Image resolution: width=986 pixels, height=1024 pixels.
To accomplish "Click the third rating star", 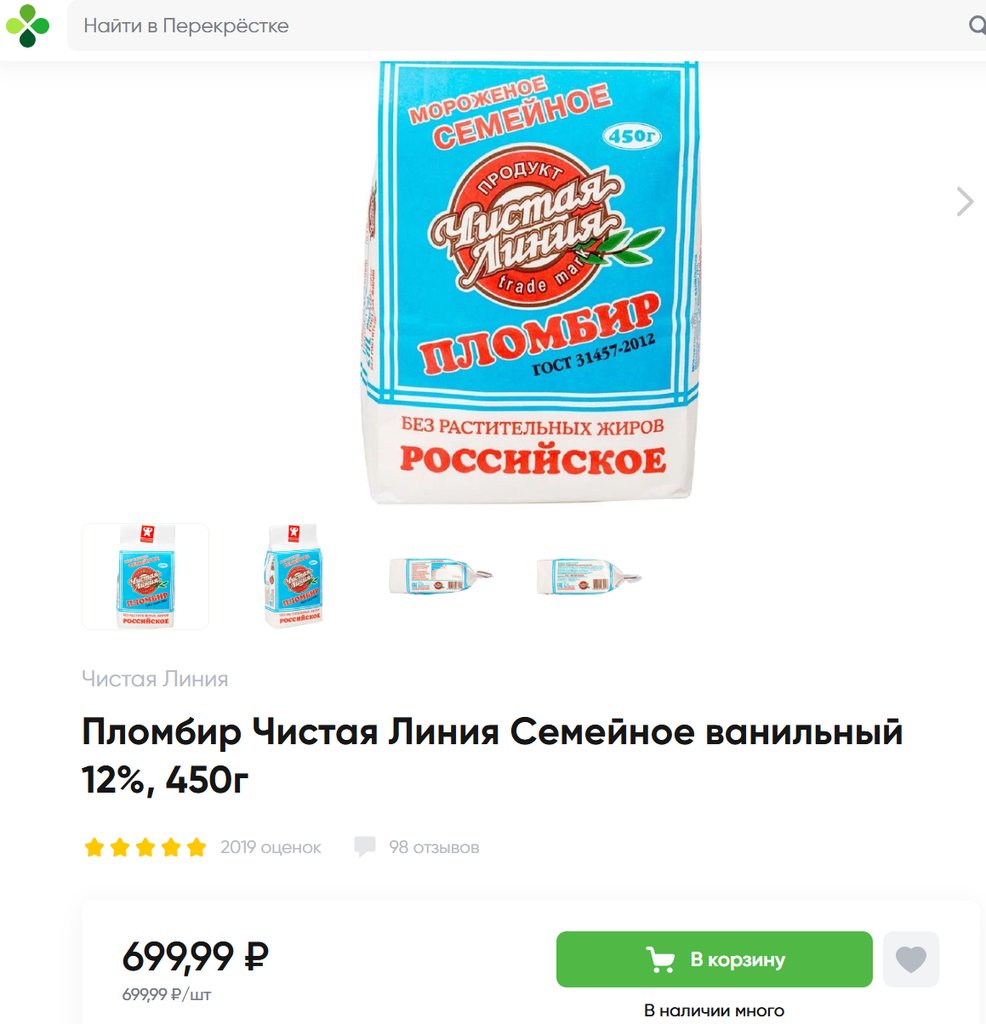I will (146, 848).
